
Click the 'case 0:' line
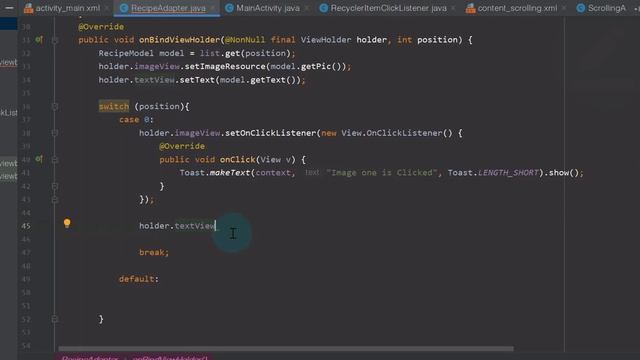click(x=136, y=120)
